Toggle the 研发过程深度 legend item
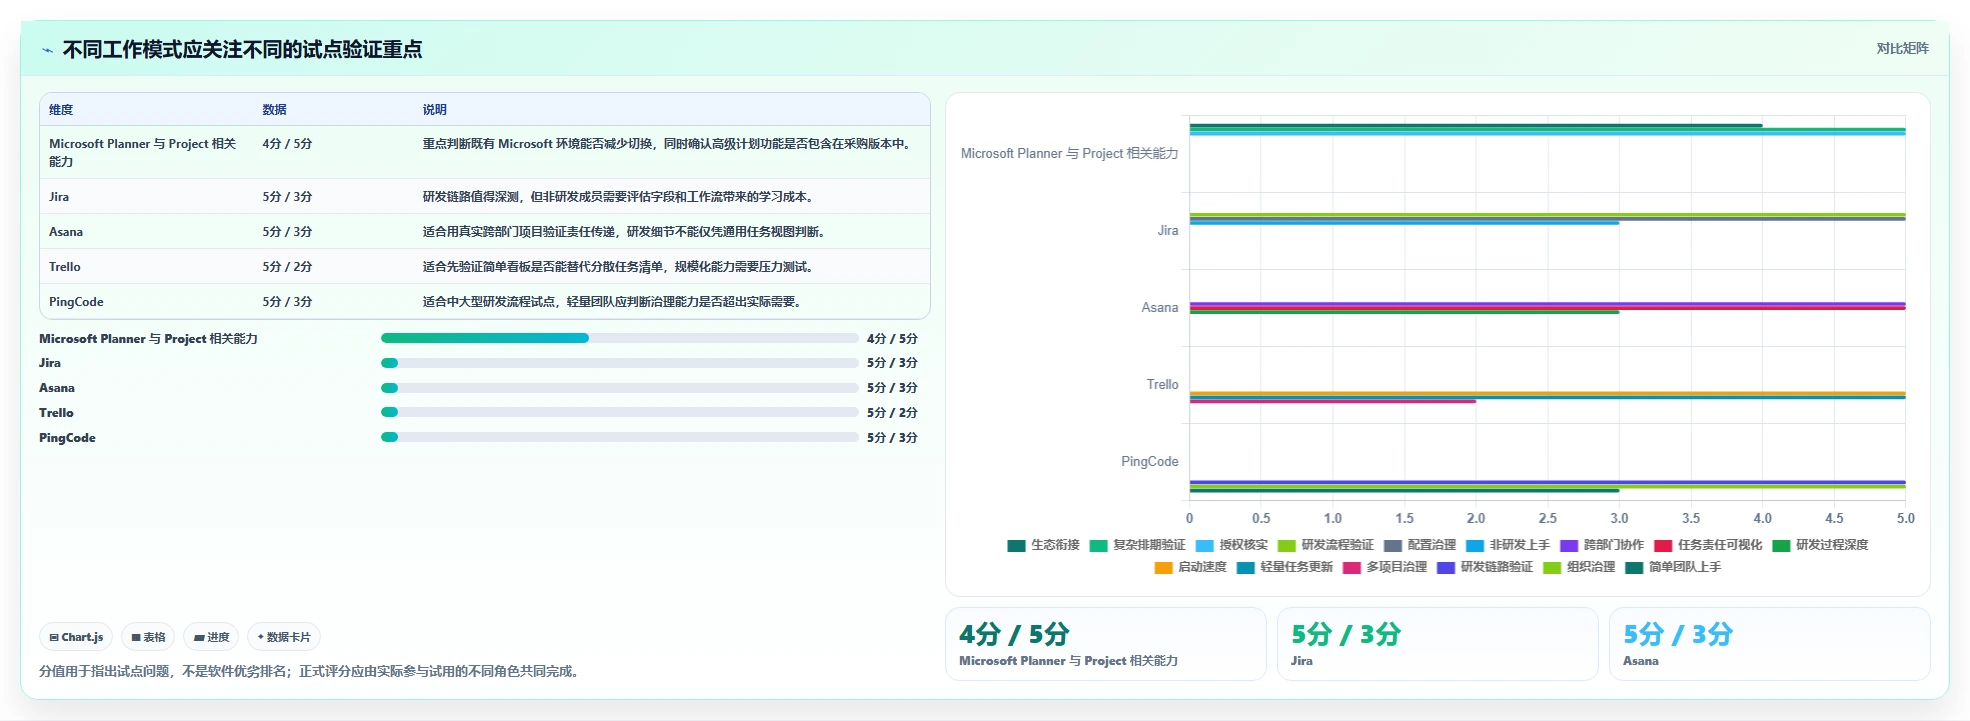The image size is (1970, 721). click(1820, 545)
